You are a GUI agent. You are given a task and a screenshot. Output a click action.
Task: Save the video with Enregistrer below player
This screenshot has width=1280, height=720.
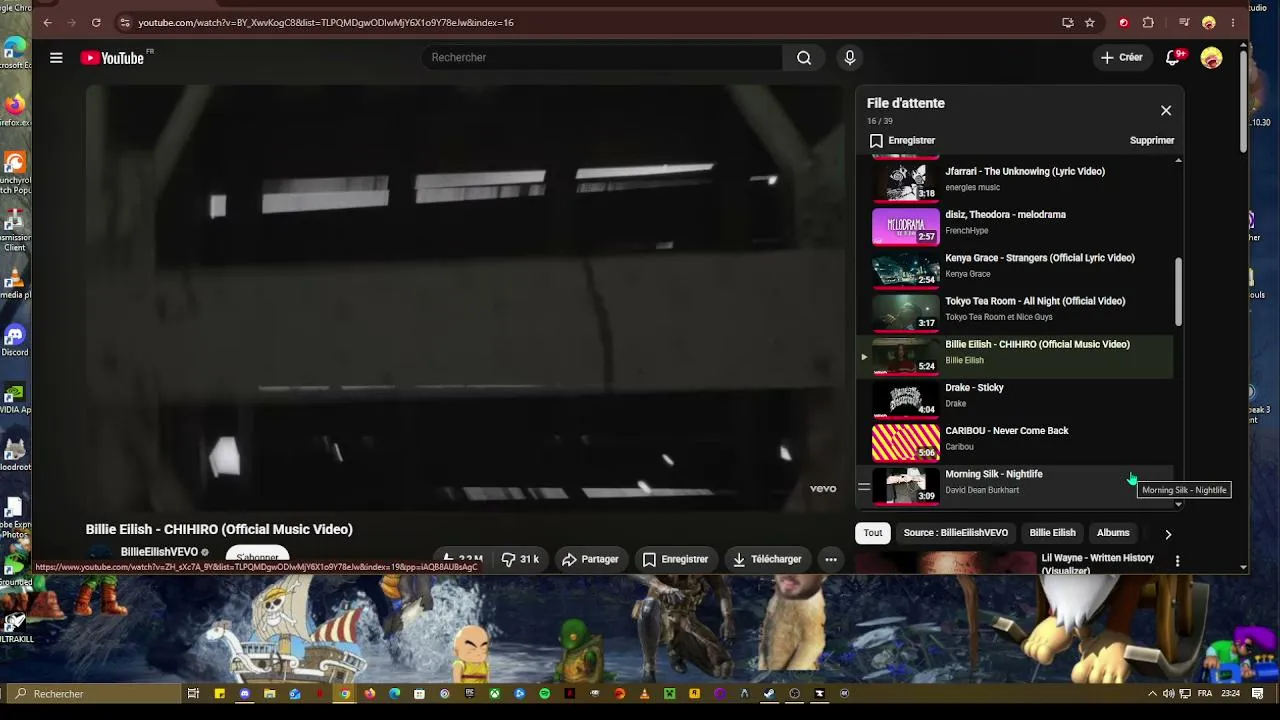[675, 560]
